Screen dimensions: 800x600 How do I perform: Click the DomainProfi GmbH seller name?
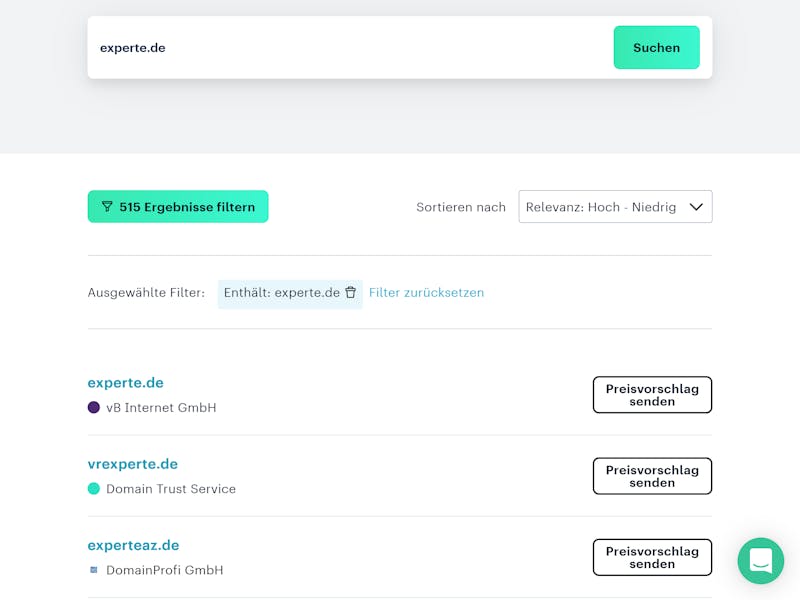tap(165, 570)
